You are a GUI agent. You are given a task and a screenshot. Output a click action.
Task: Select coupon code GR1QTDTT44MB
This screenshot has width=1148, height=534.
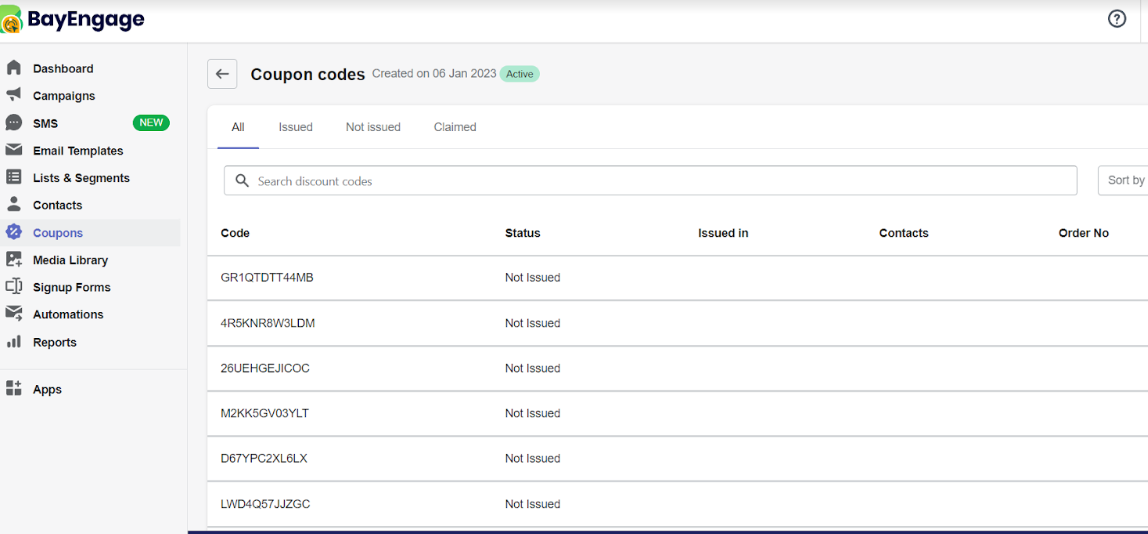pos(266,278)
